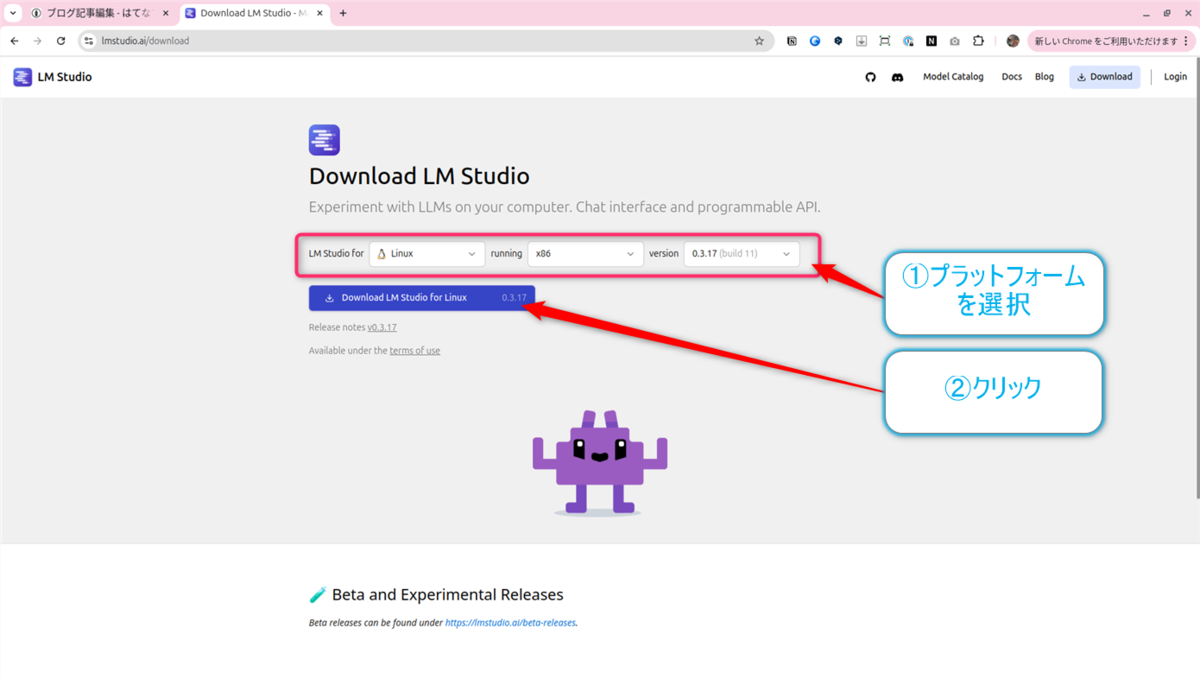The height and width of the screenshot is (679, 1200).
Task: Open Model Catalog in the site nav
Action: [953, 77]
